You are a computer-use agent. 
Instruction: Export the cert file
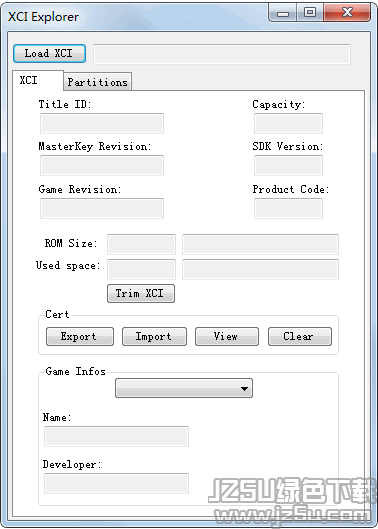click(80, 336)
